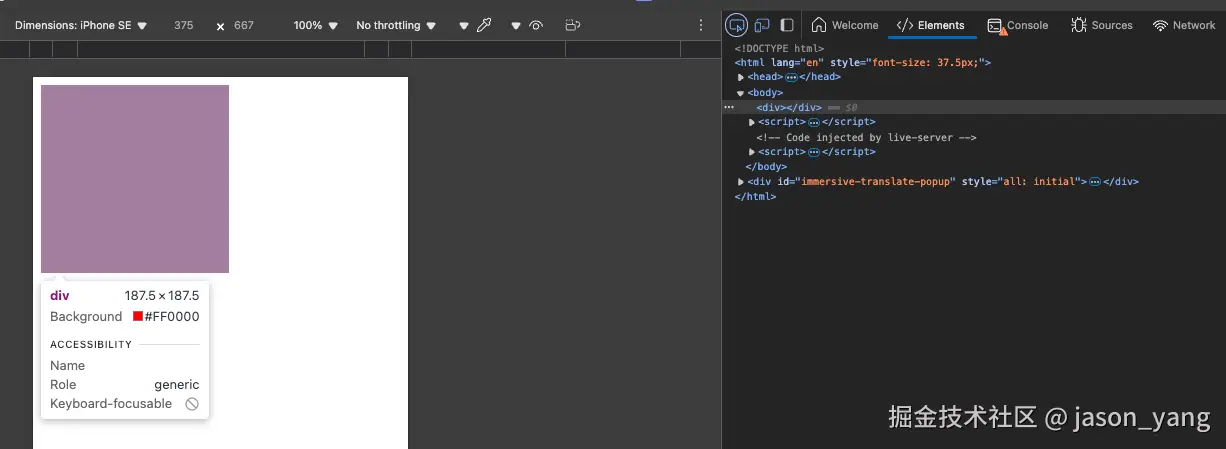1226x449 pixels.
Task: Click the ellipsis badge inside head tag
Action: pos(791,77)
